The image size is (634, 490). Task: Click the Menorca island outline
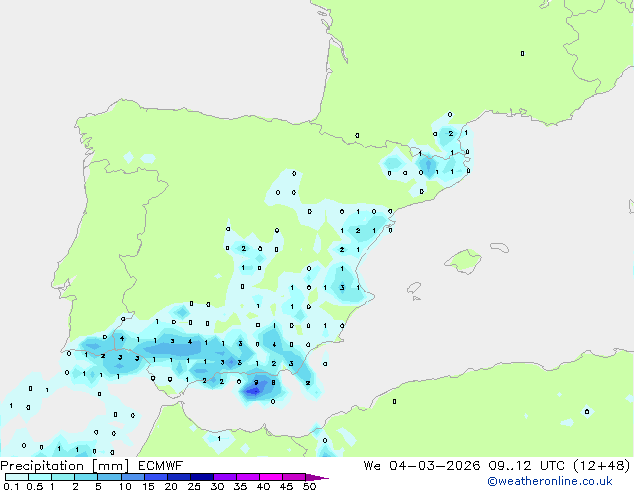499,247
